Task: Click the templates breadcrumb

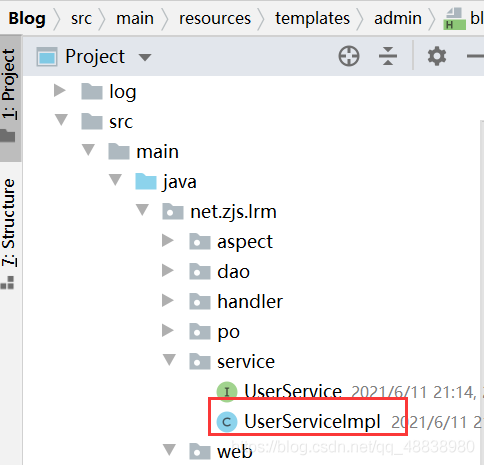Action: (312, 18)
